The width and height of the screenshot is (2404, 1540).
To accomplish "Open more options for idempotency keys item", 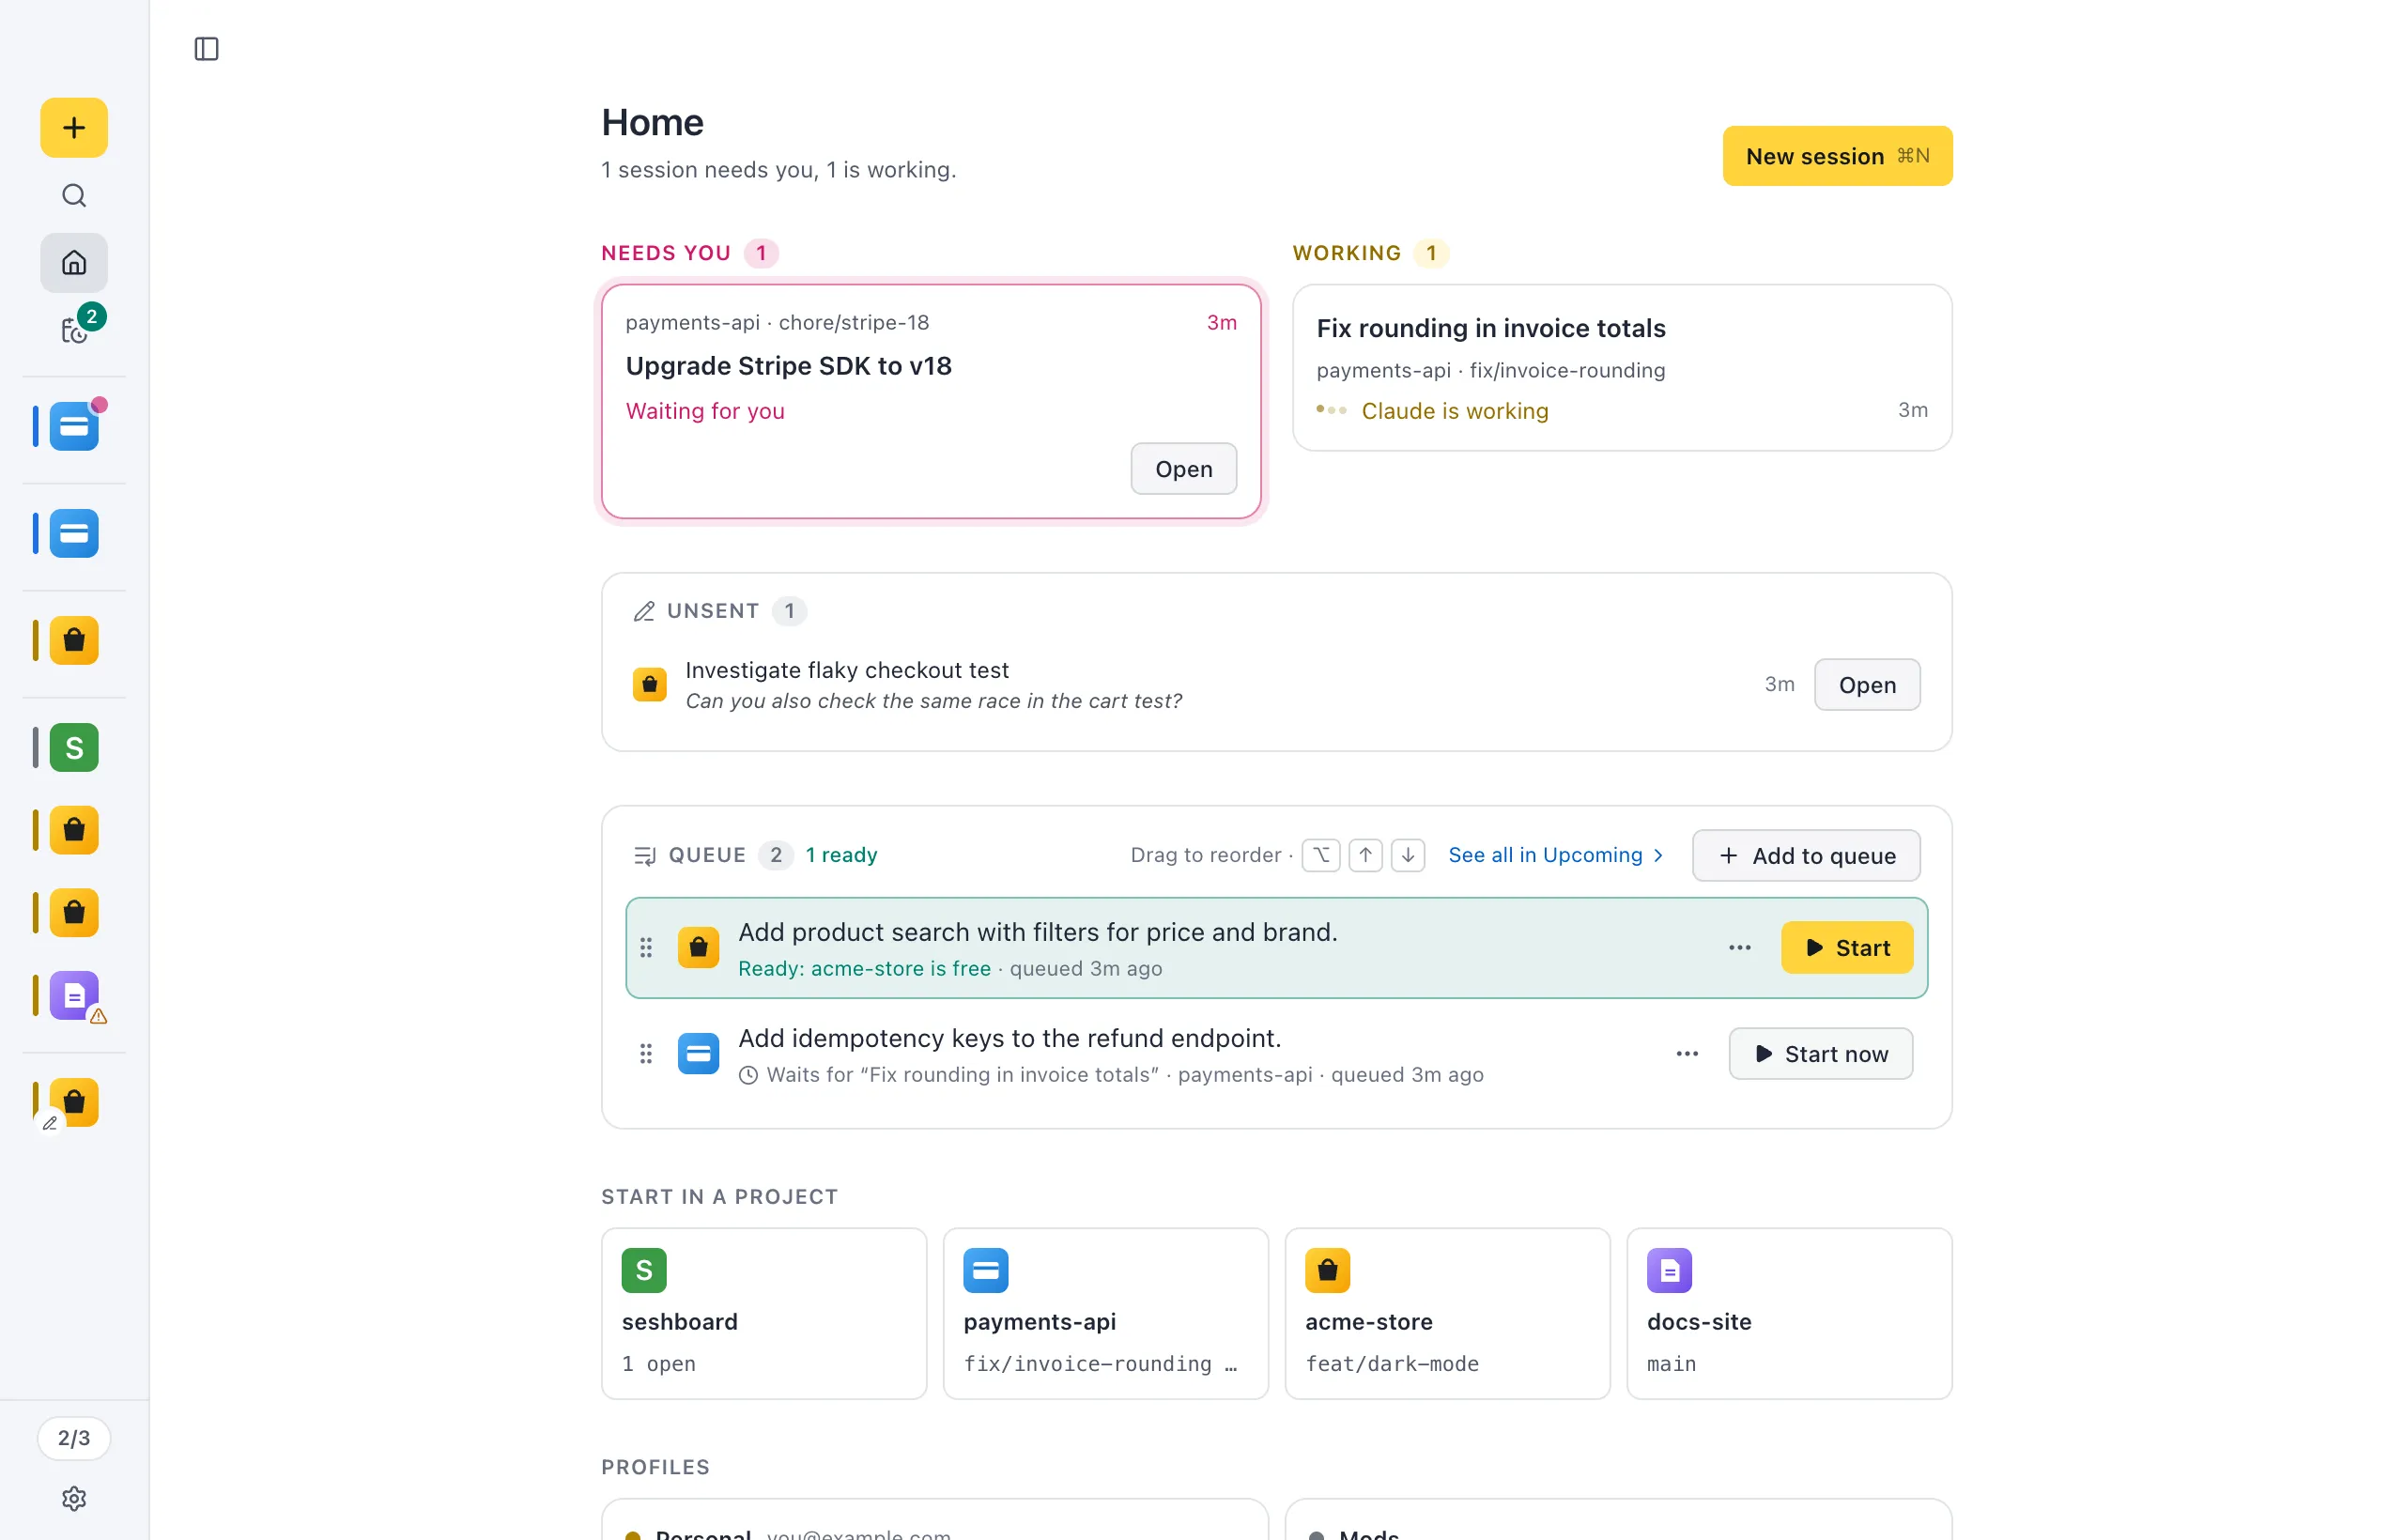I will click(x=1687, y=1053).
